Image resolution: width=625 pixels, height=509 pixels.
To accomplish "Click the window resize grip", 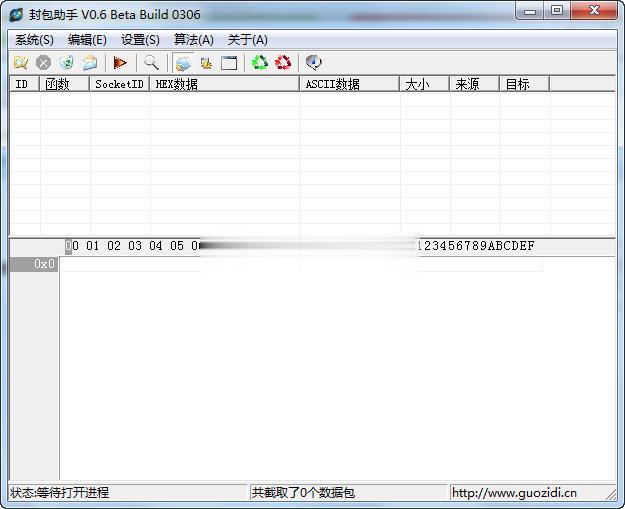I will (x=611, y=495).
